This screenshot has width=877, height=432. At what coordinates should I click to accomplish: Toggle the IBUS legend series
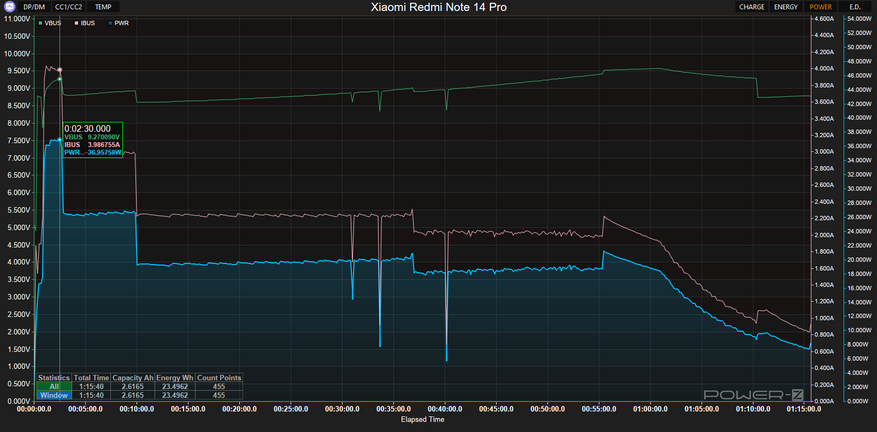pyautogui.click(x=86, y=24)
